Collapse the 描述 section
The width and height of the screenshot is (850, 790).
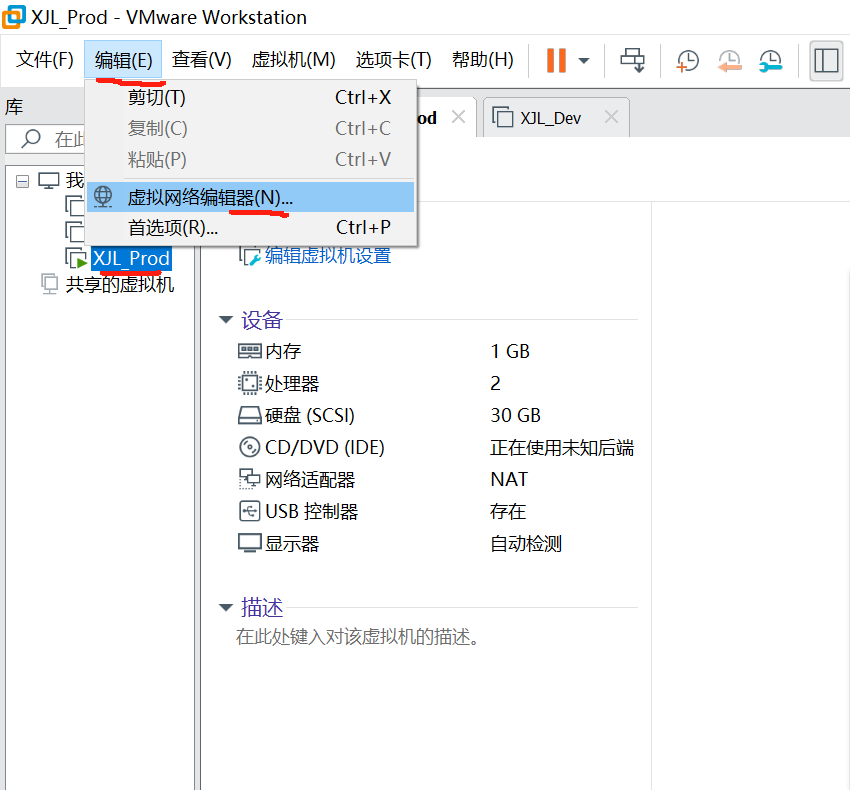(x=226, y=607)
